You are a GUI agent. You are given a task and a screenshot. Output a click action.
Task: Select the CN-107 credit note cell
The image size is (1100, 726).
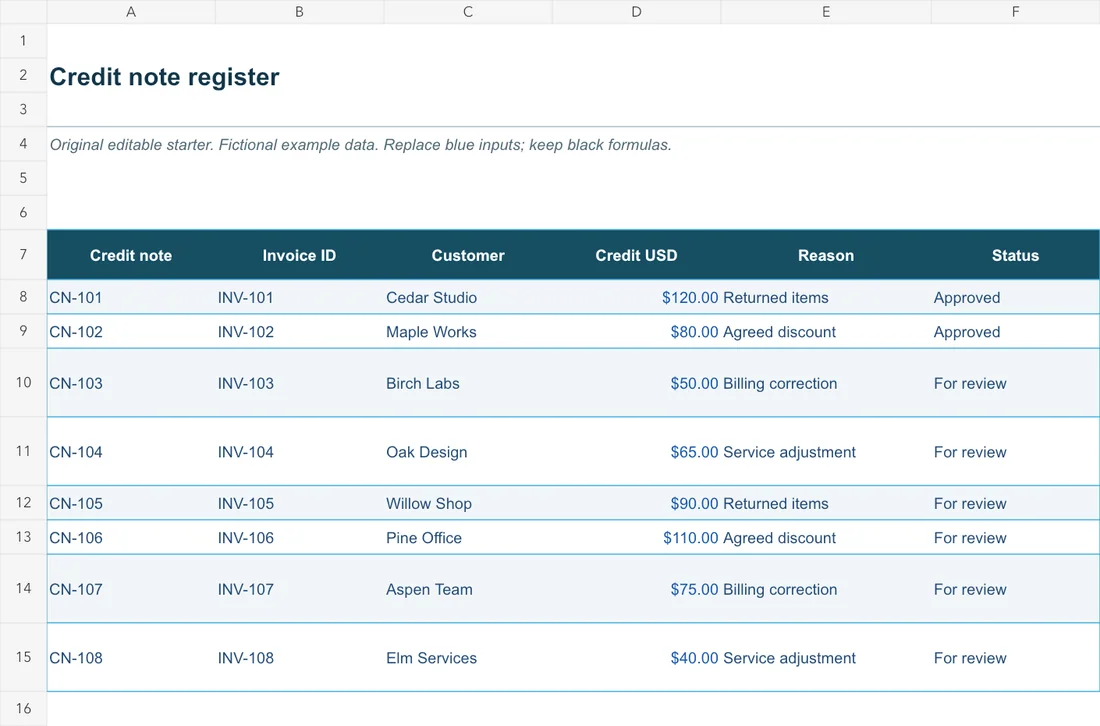(x=131, y=589)
